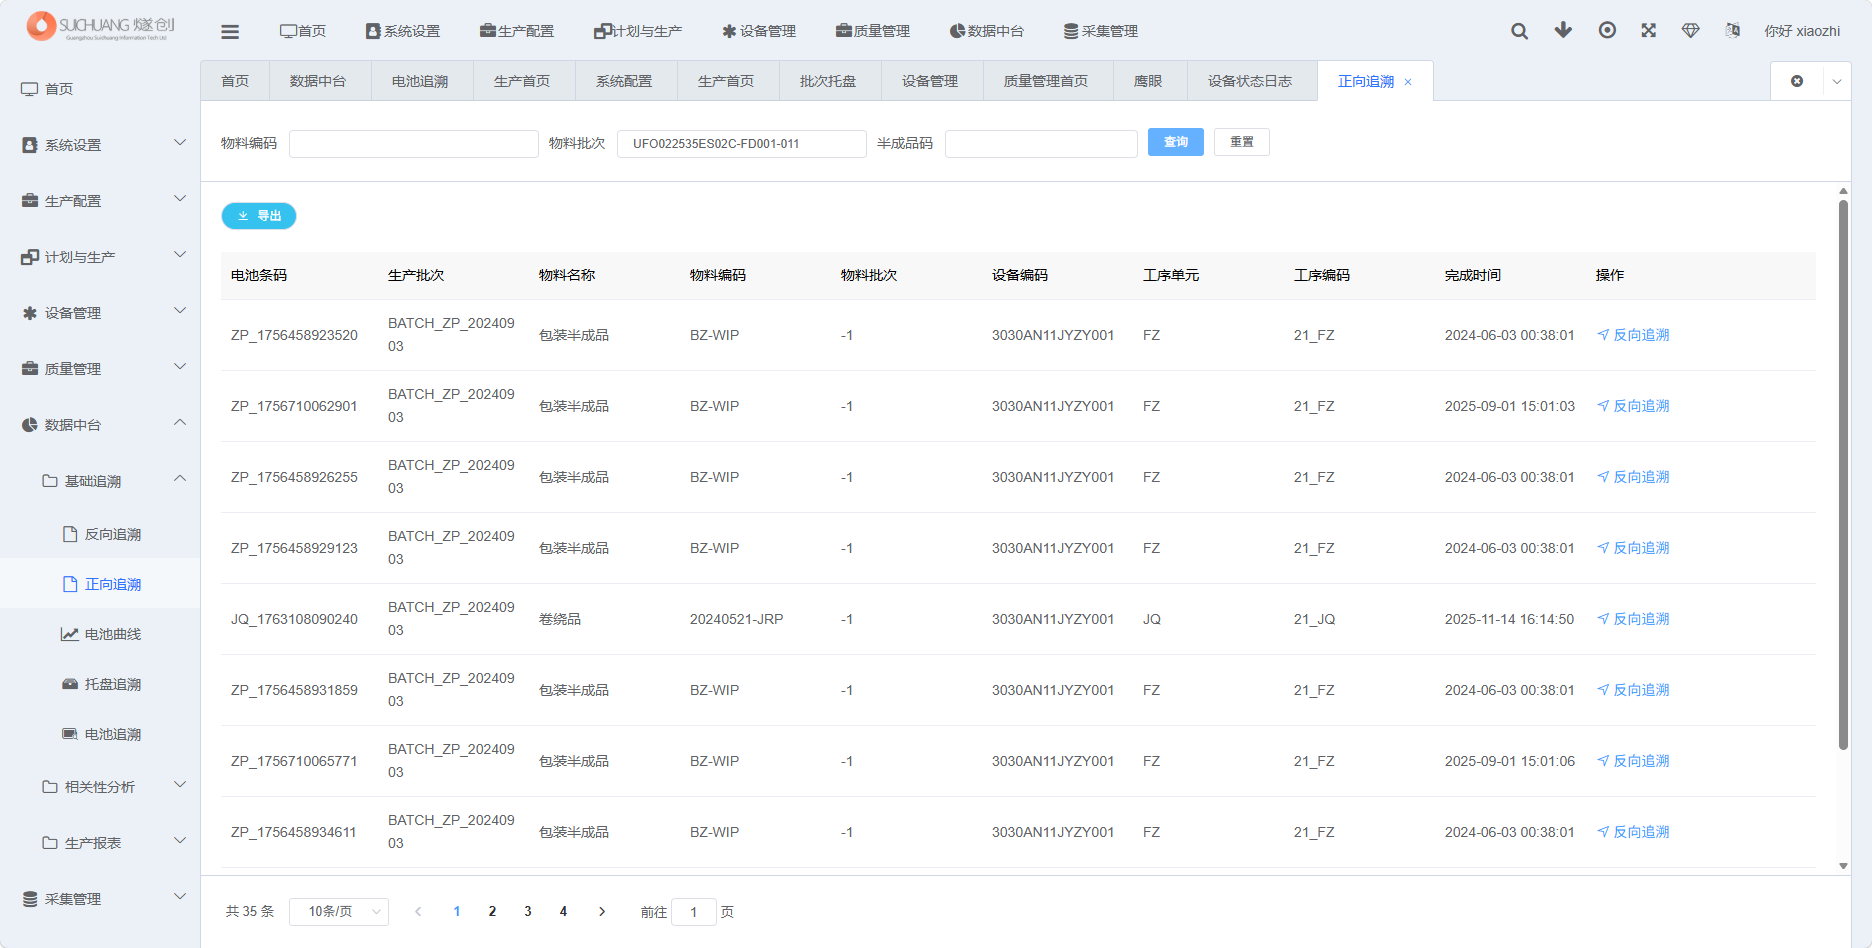Viewport: 1872px width, 948px height.
Task: Open top menu 数据中台
Action: point(987,31)
